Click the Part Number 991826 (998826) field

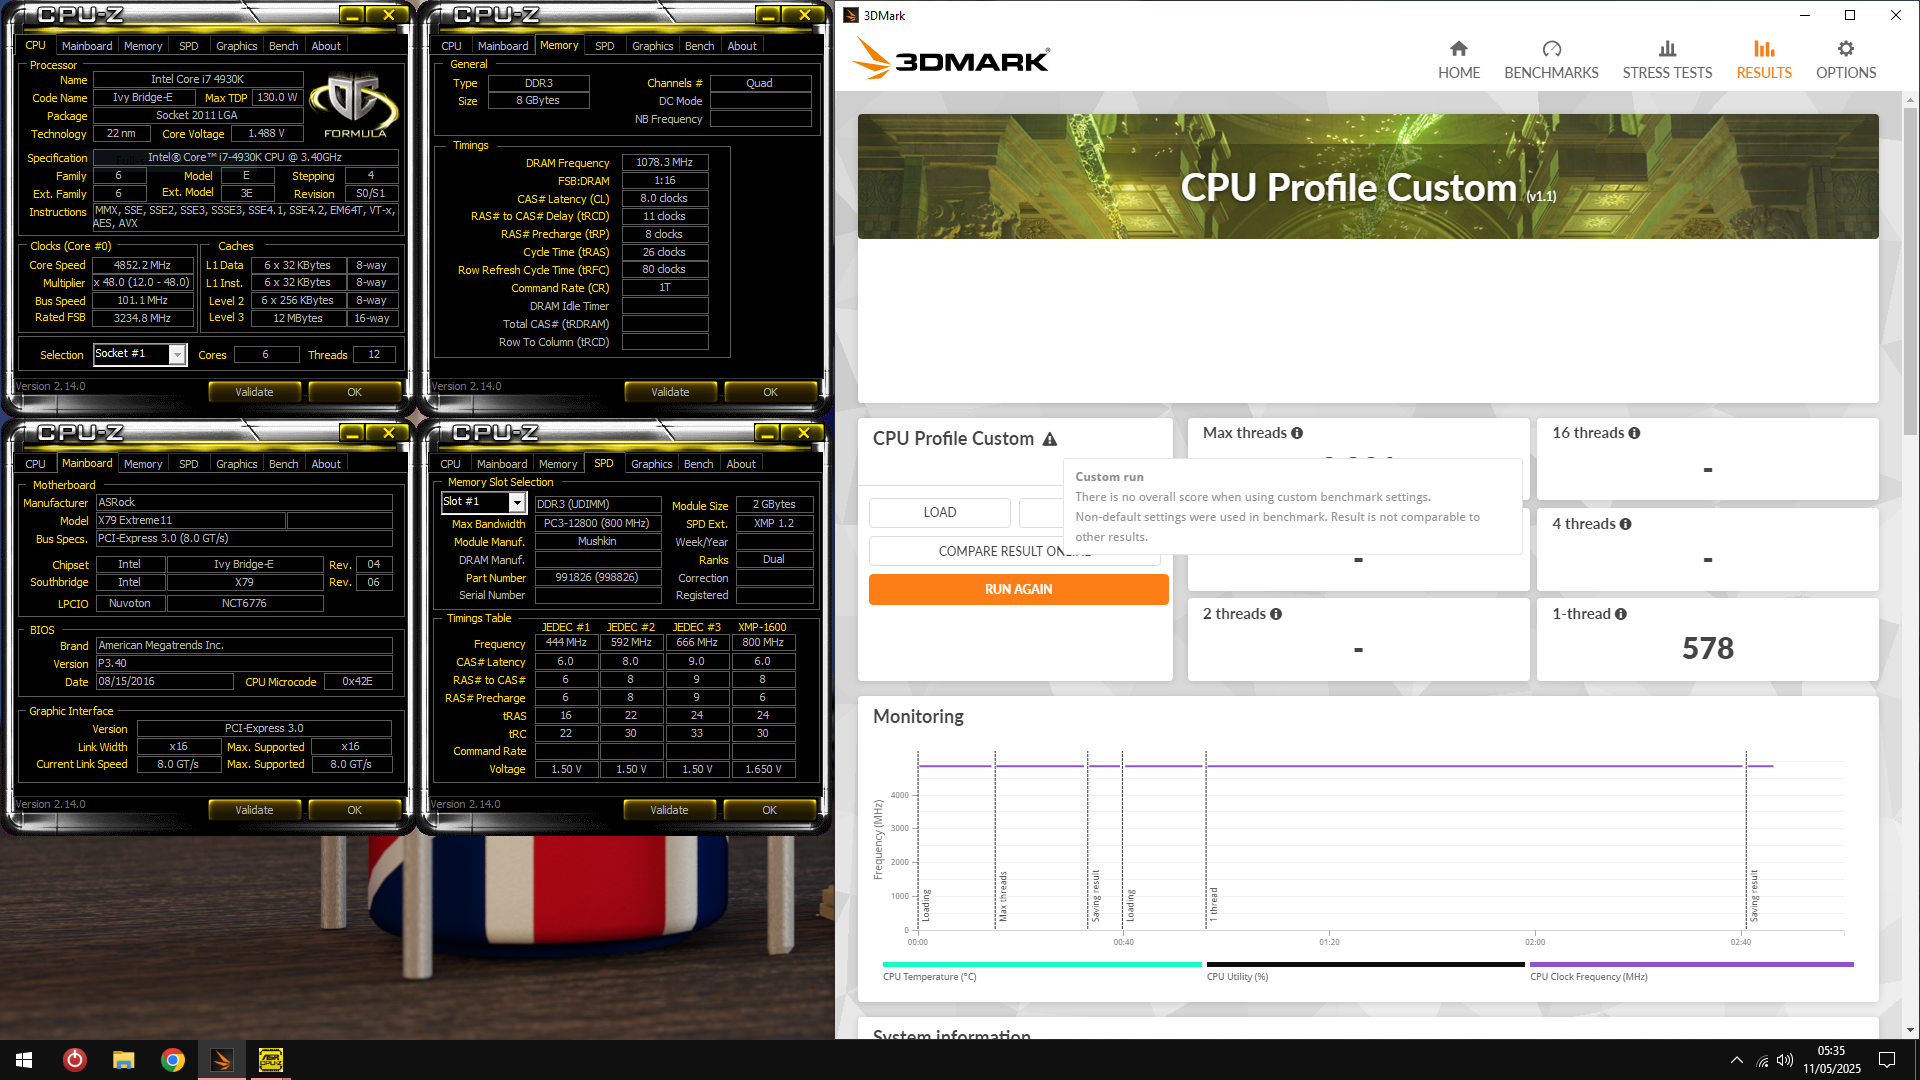(597, 577)
